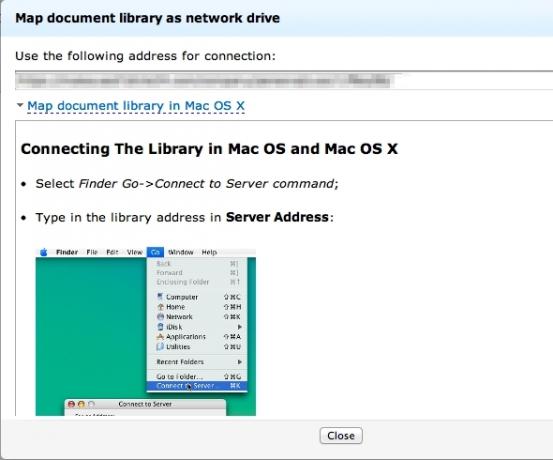Click Help in the embedded menu bar

(x=209, y=252)
